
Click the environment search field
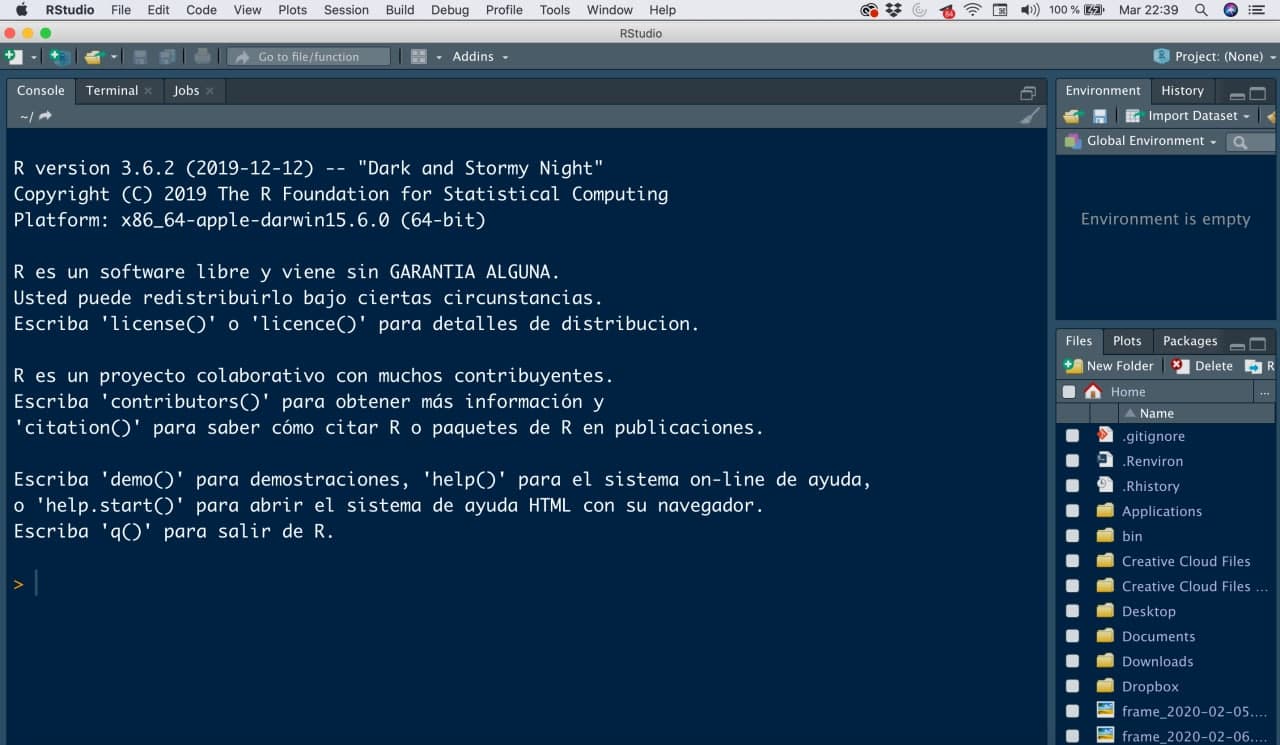click(1252, 142)
